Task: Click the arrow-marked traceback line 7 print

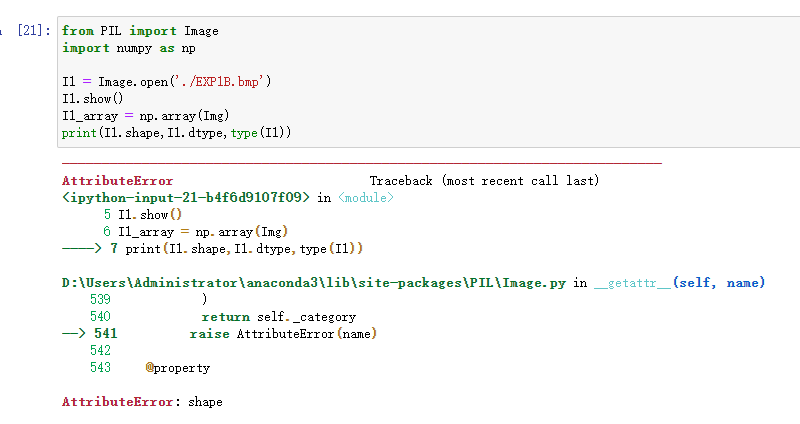Action: pos(212,248)
